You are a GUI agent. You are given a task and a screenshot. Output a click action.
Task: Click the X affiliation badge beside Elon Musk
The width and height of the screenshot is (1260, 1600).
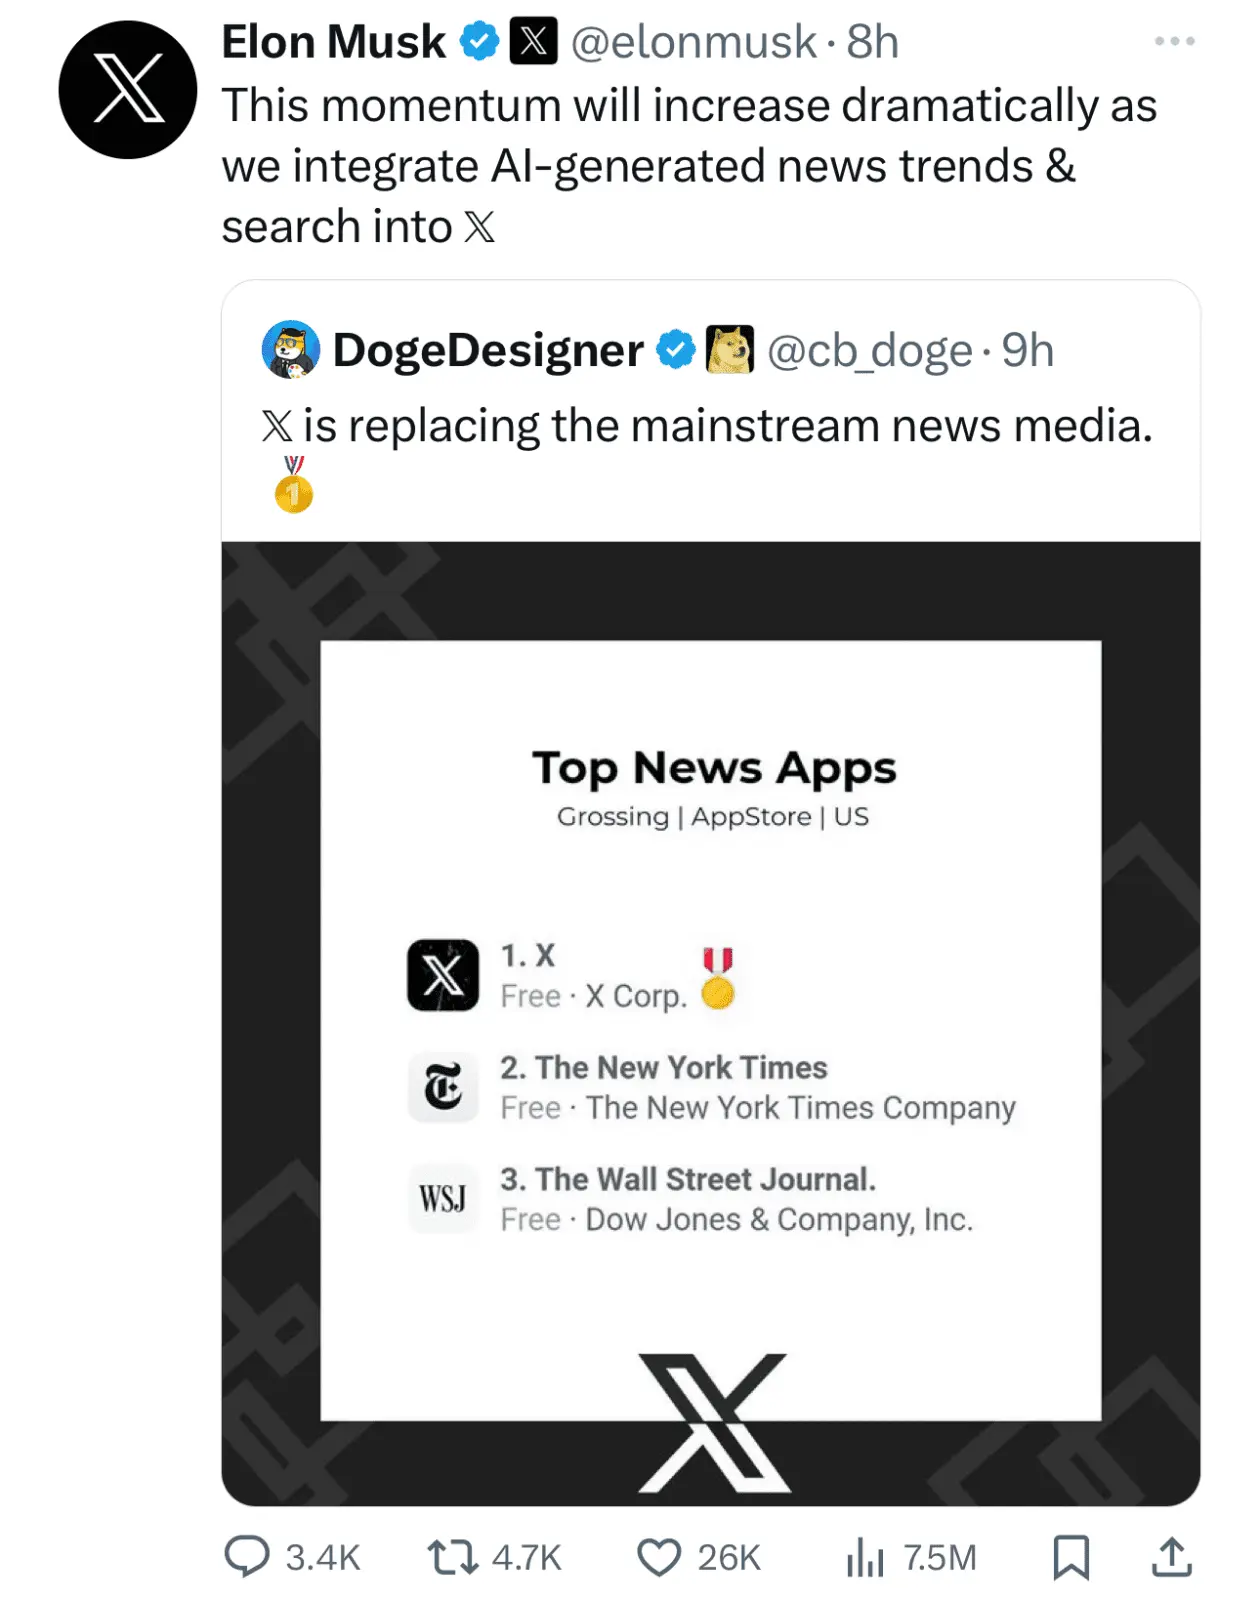tap(534, 42)
